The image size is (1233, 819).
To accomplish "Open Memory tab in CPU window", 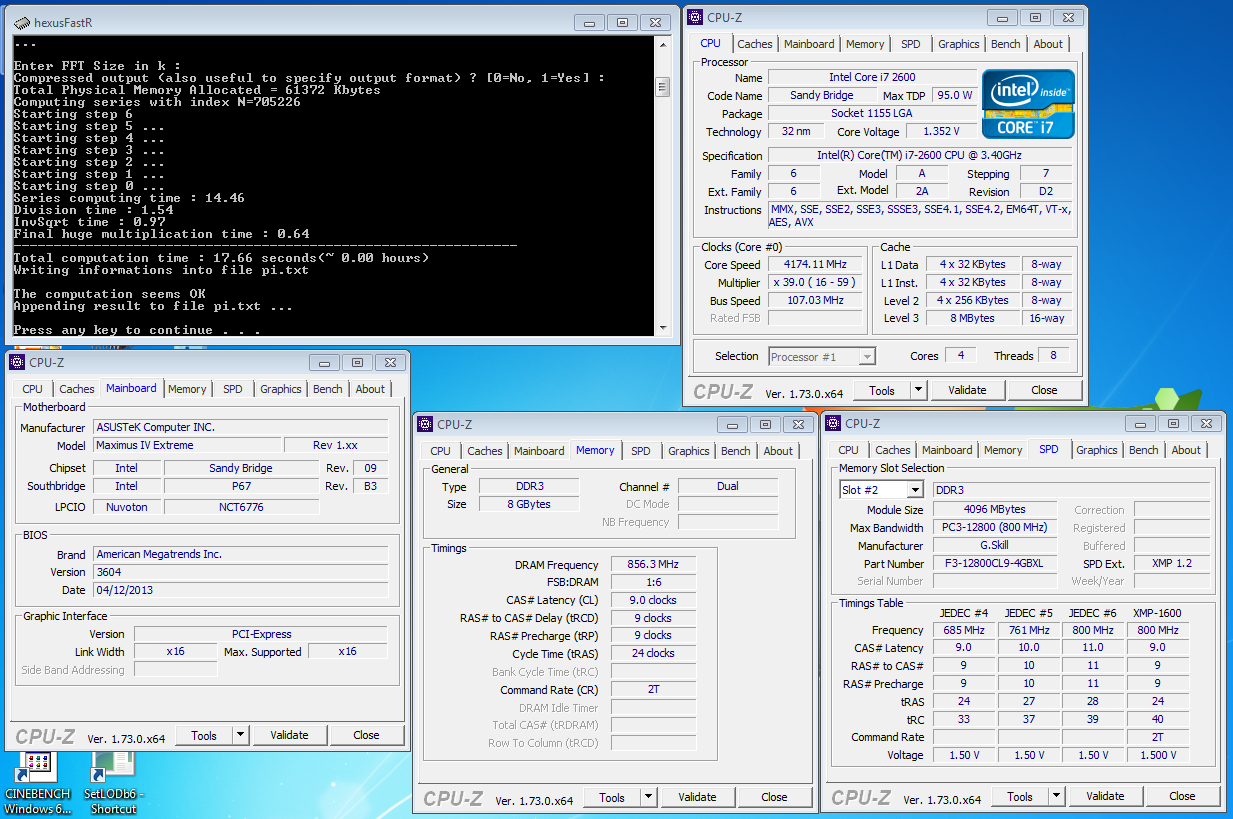I will pos(865,44).
